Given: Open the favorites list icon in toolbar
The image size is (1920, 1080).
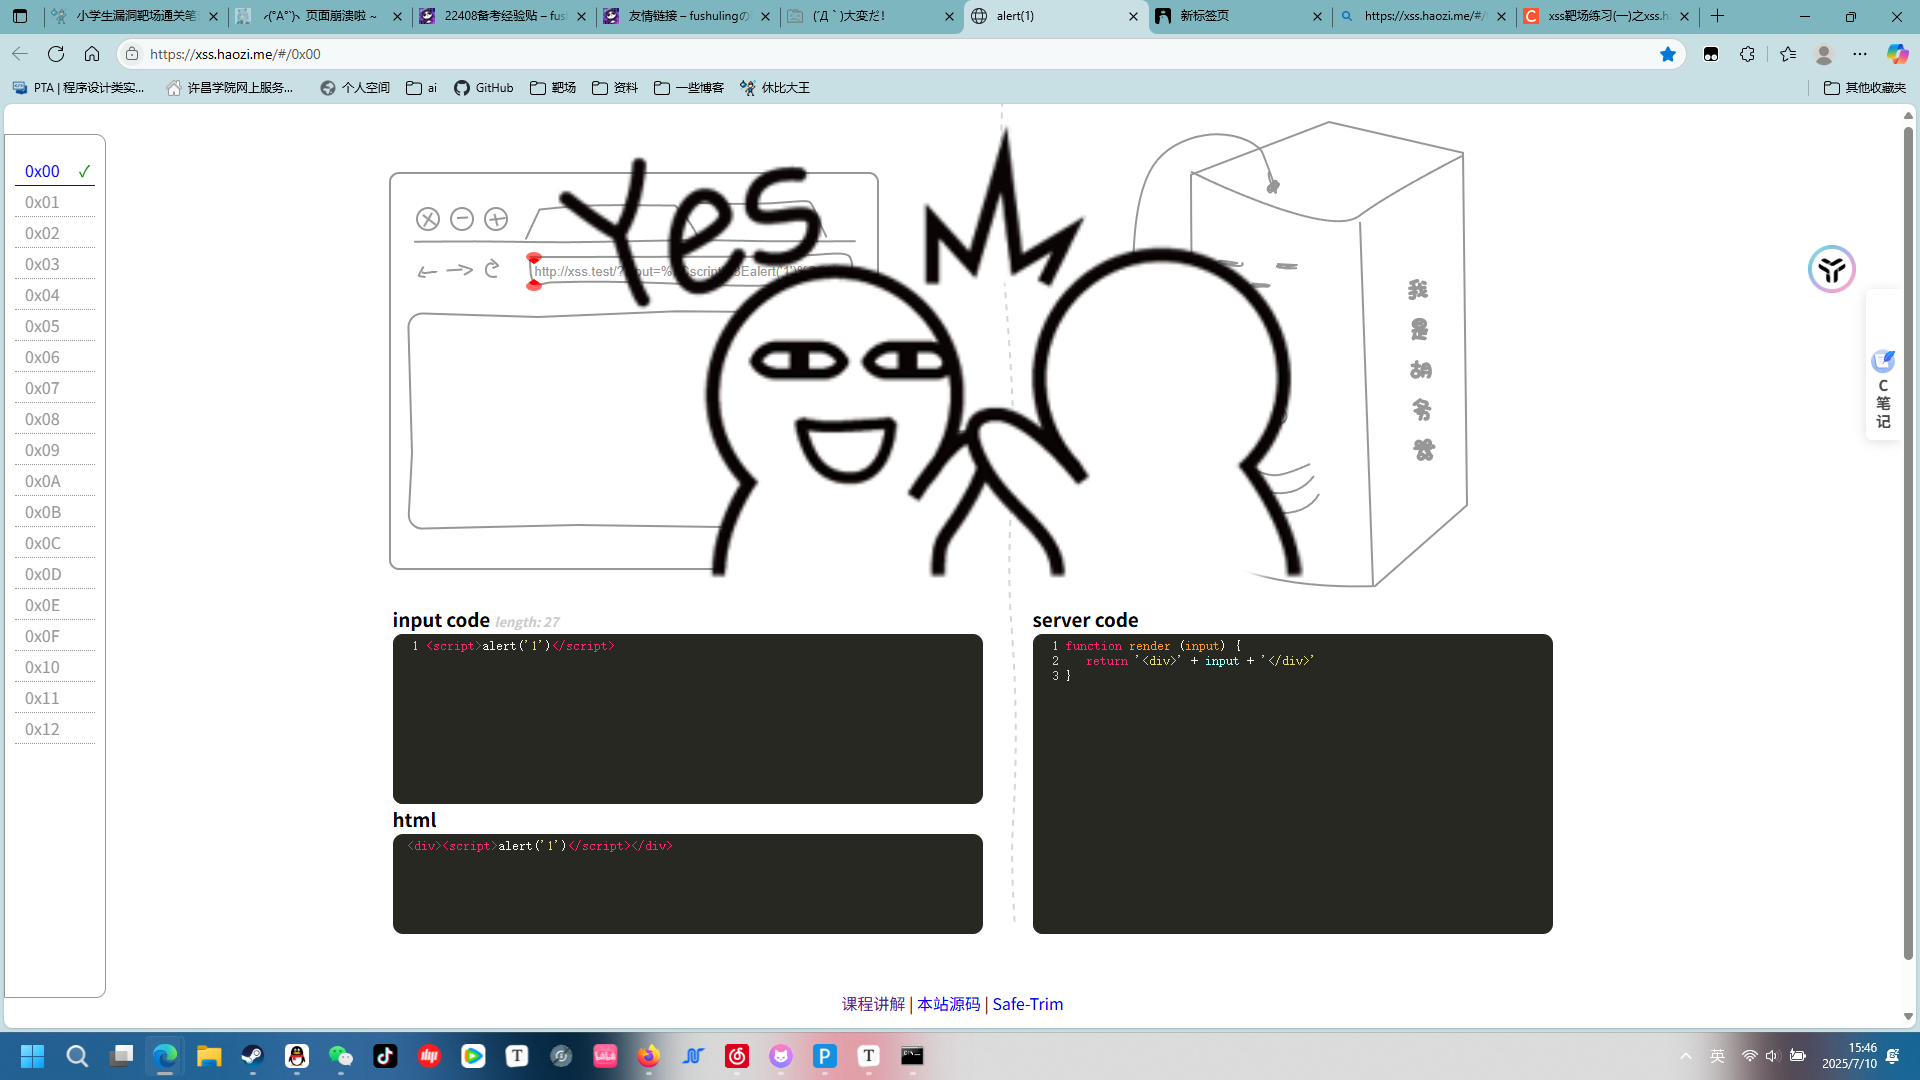Looking at the screenshot, I should [x=1788, y=54].
